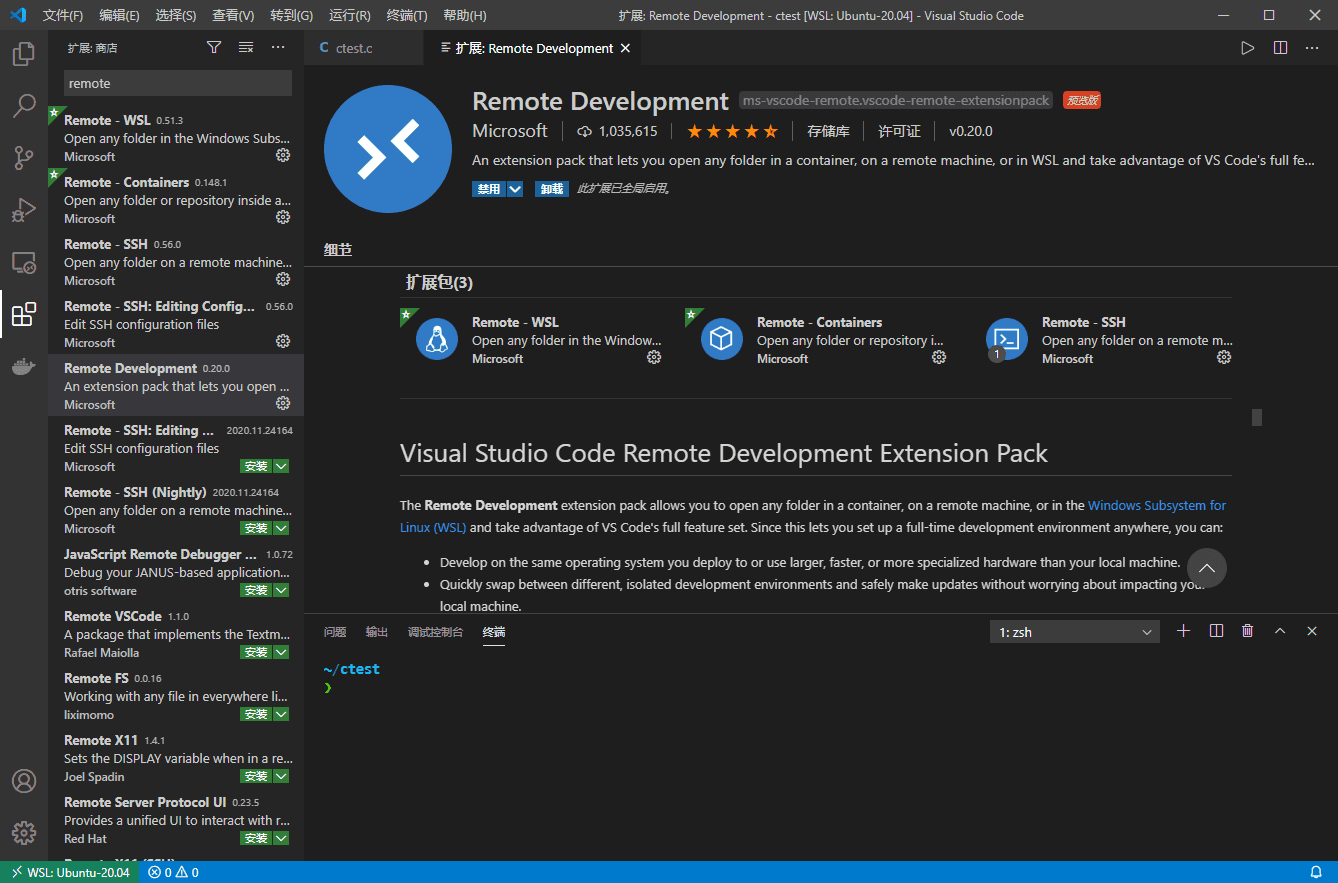The width and height of the screenshot is (1338, 883).
Task: Open editor more actions ellipsis
Action: point(1312,47)
